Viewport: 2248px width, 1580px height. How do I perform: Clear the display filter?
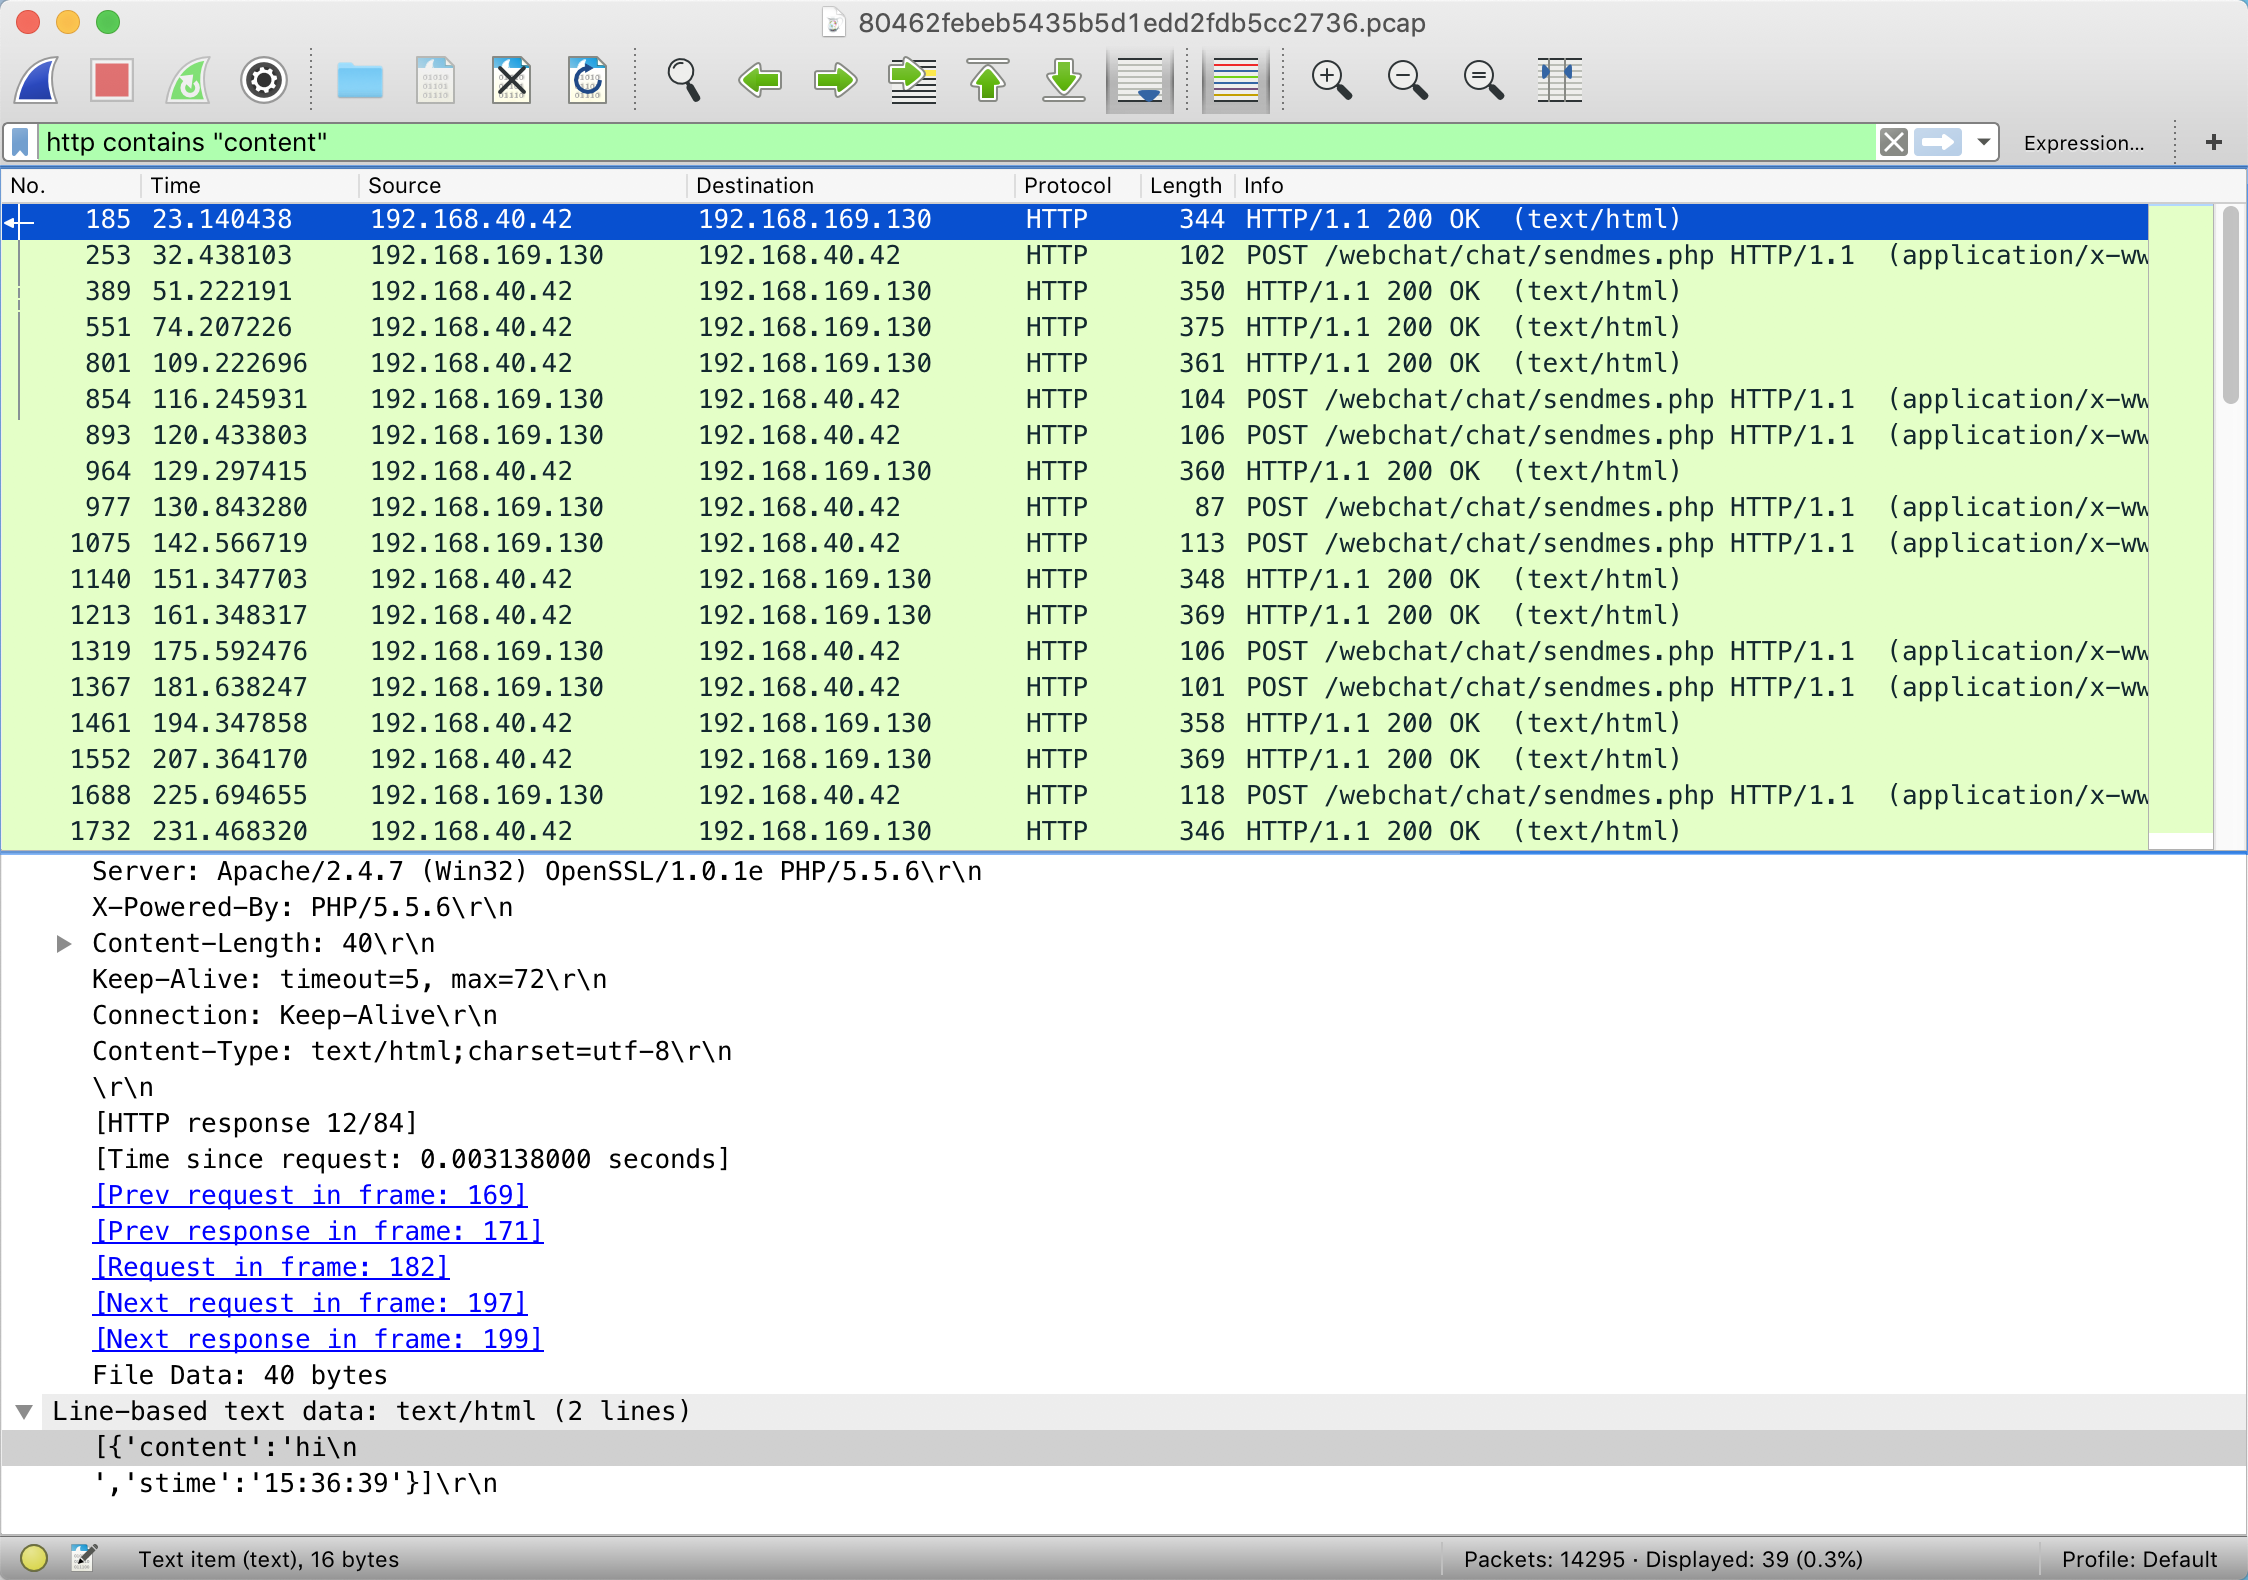[x=1893, y=142]
